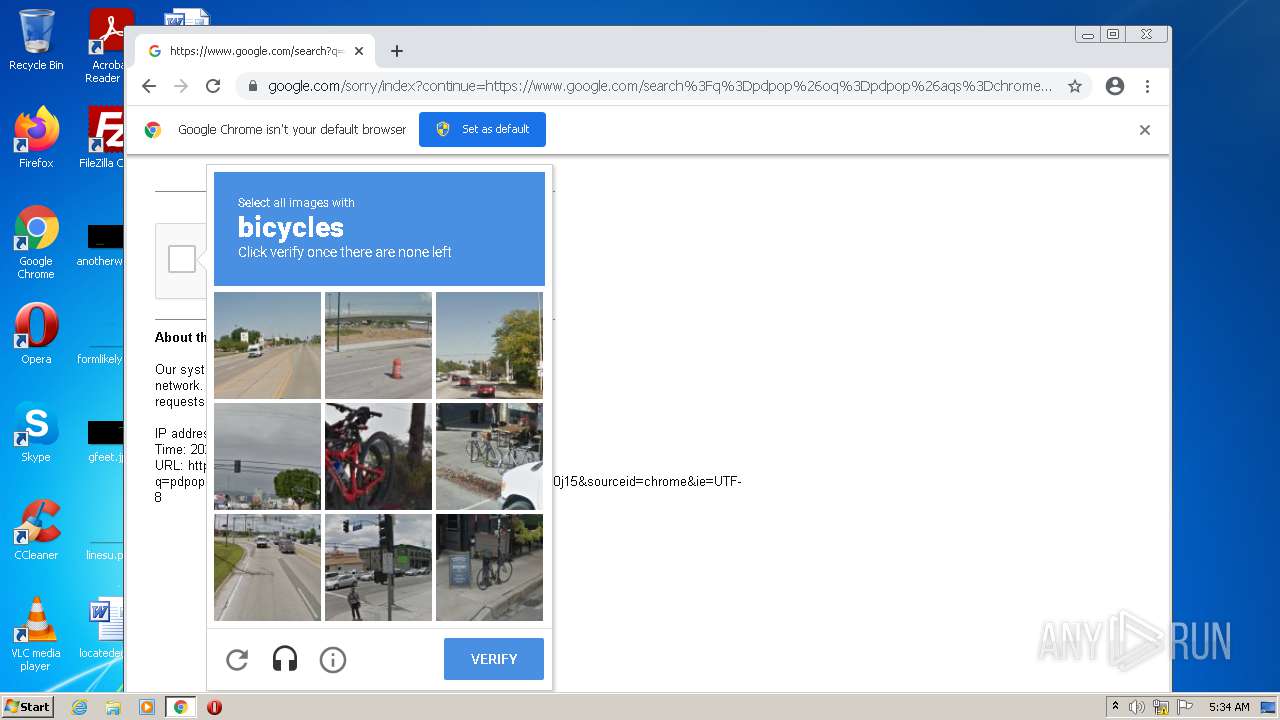Bookmark this page with the star
The image size is (1280, 720).
click(1075, 86)
